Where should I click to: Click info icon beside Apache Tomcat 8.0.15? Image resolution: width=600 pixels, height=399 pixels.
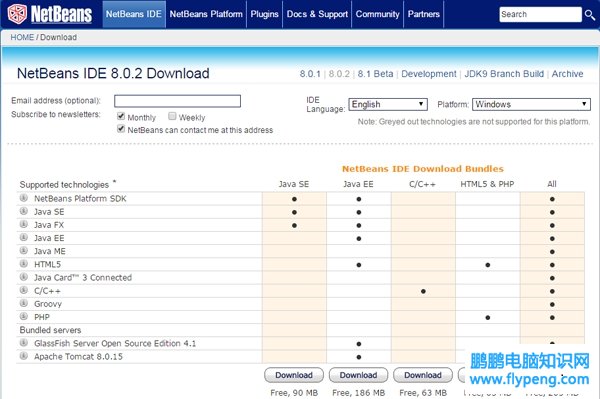(24, 356)
